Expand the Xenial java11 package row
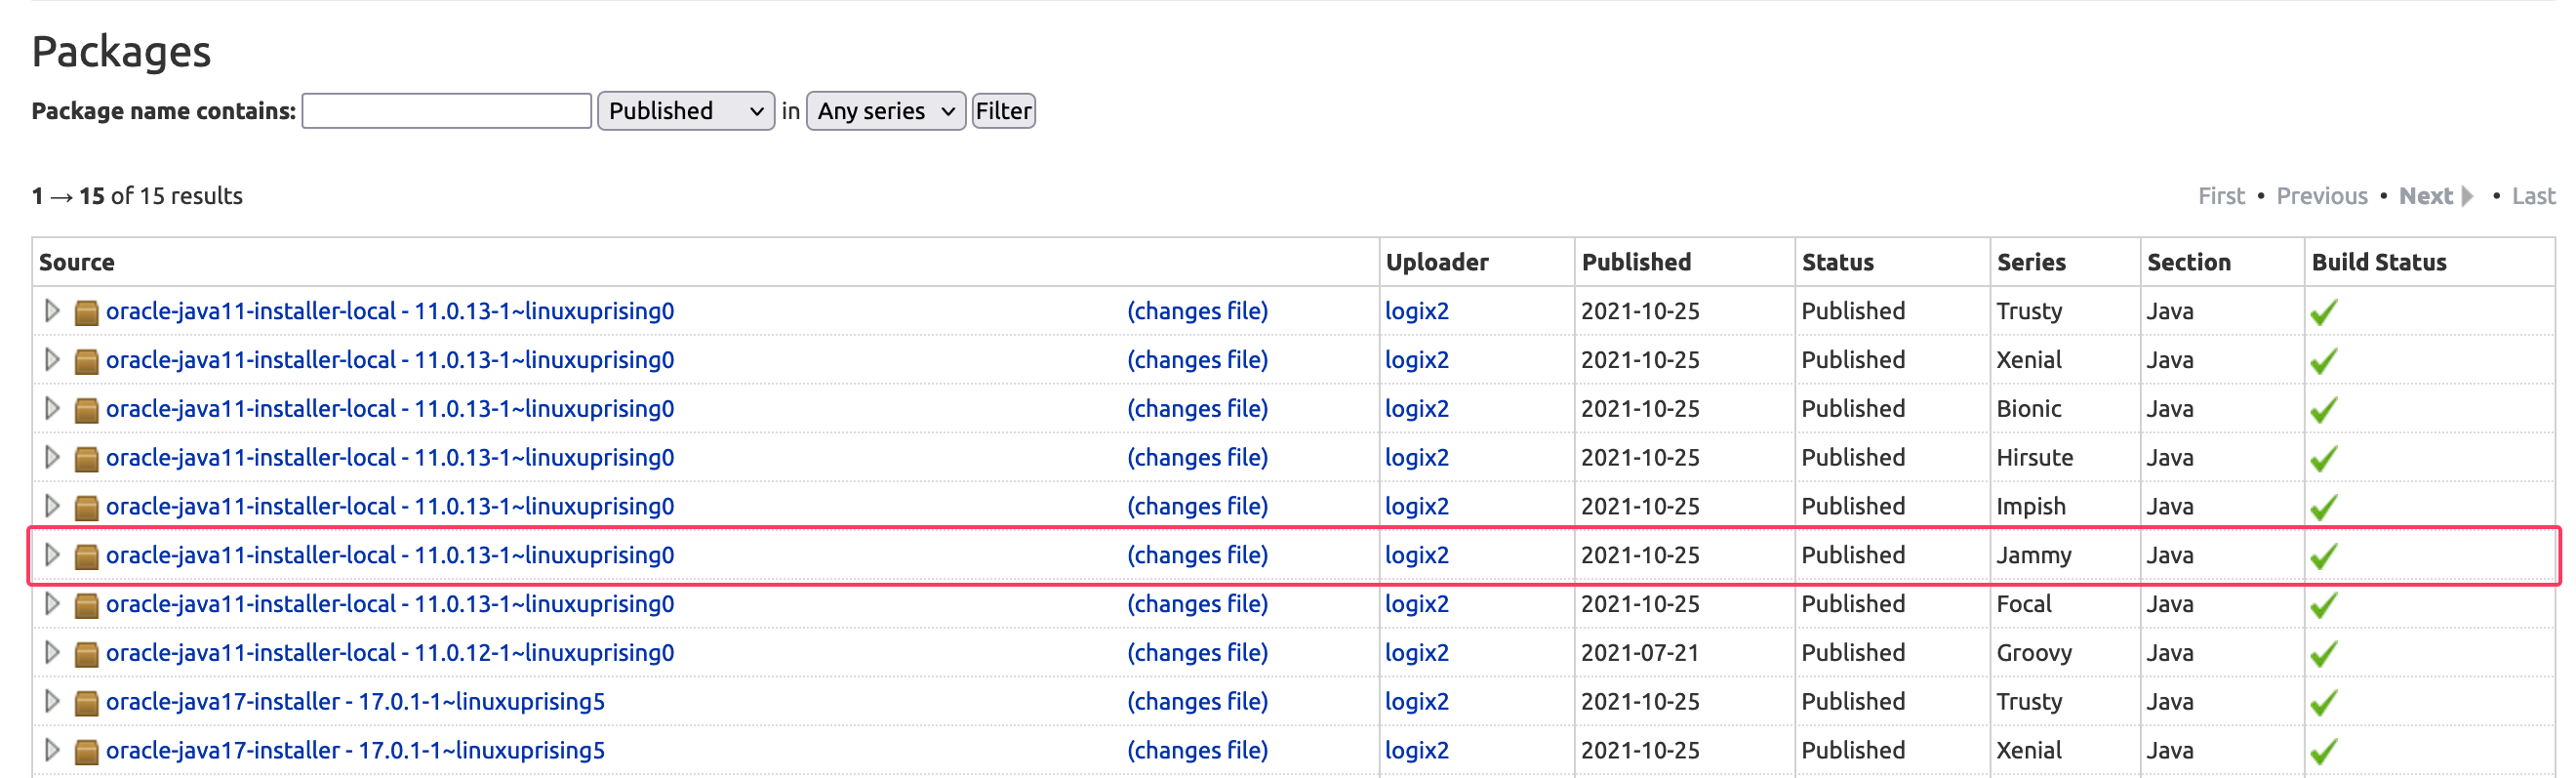Image resolution: width=2576 pixels, height=778 pixels. pos(52,360)
